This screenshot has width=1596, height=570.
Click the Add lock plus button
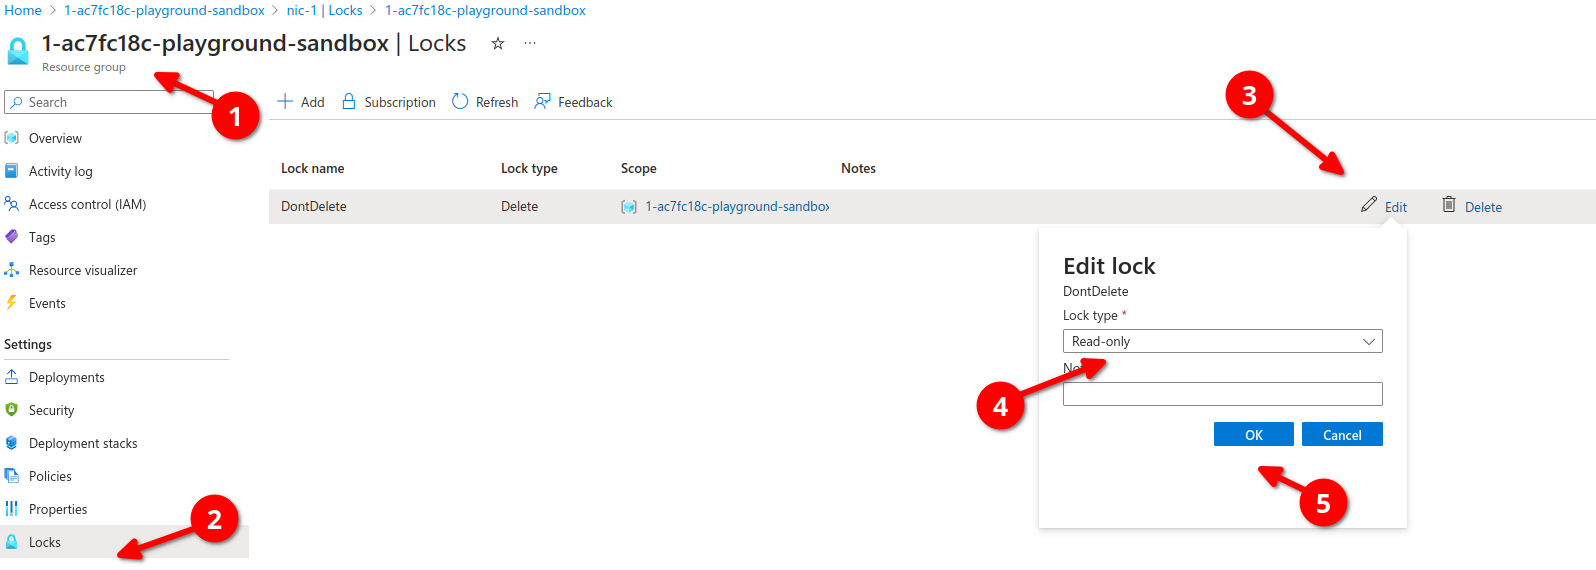pos(301,102)
